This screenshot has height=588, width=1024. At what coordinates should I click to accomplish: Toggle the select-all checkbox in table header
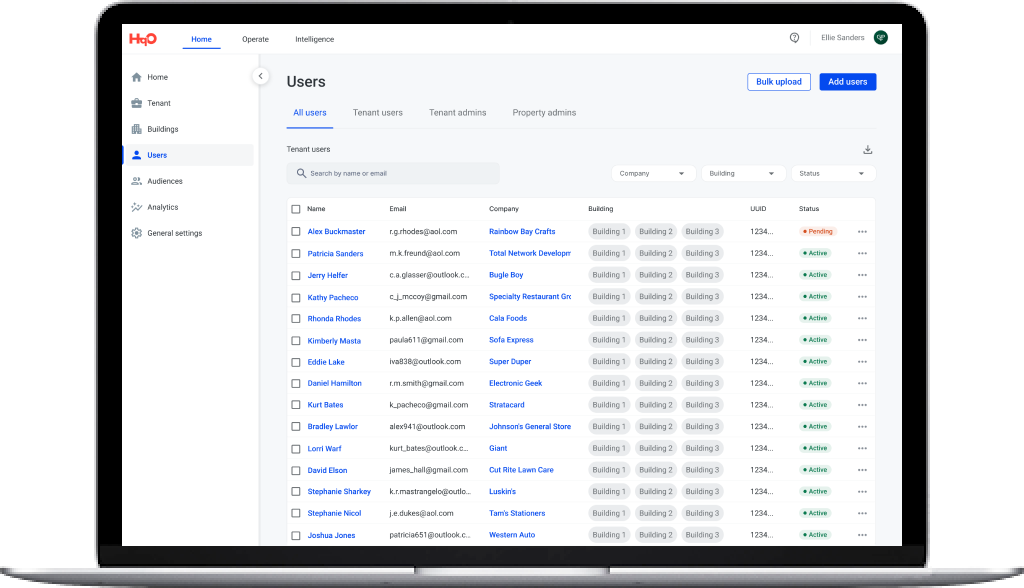point(296,209)
